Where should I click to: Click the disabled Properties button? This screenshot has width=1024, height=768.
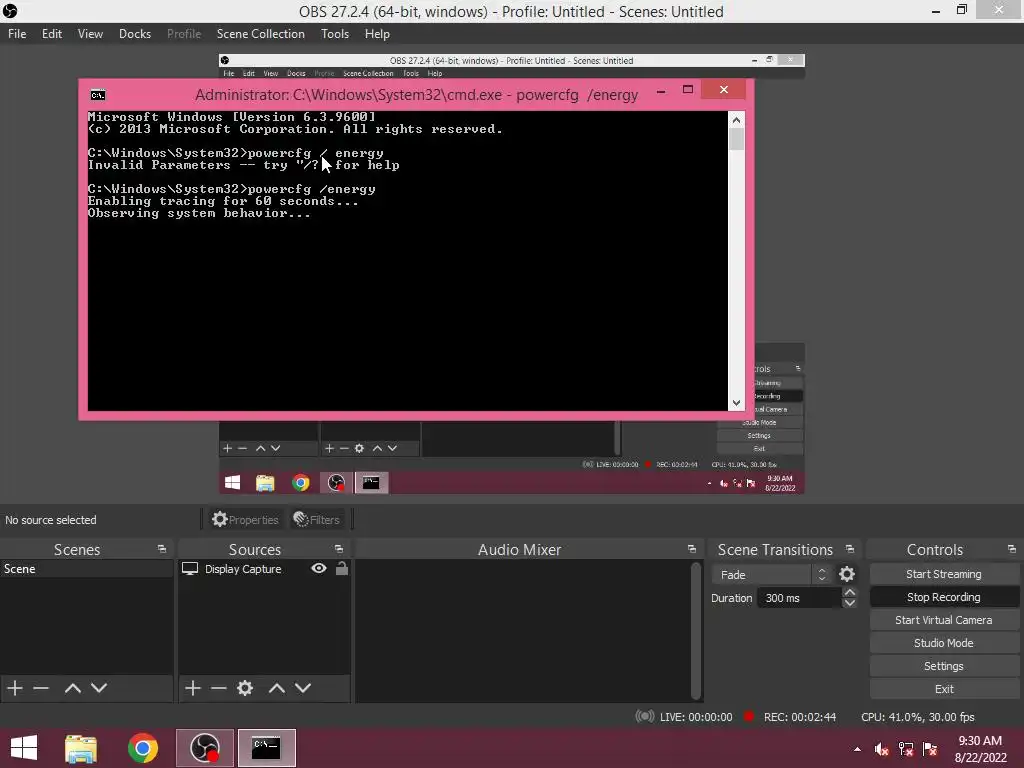coord(246,520)
